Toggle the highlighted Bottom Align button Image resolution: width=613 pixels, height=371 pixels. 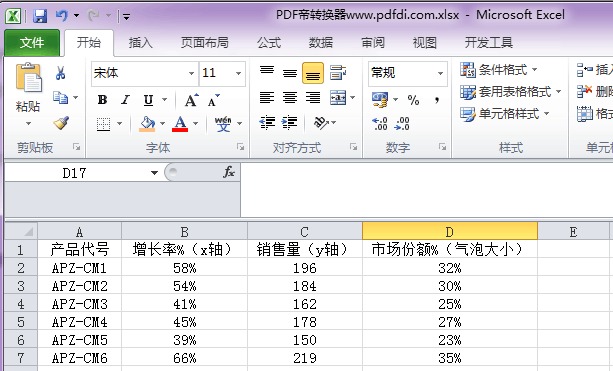(x=313, y=73)
